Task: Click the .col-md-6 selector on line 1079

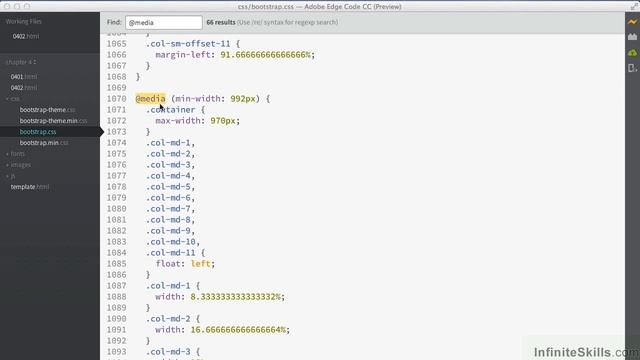Action: pos(168,198)
